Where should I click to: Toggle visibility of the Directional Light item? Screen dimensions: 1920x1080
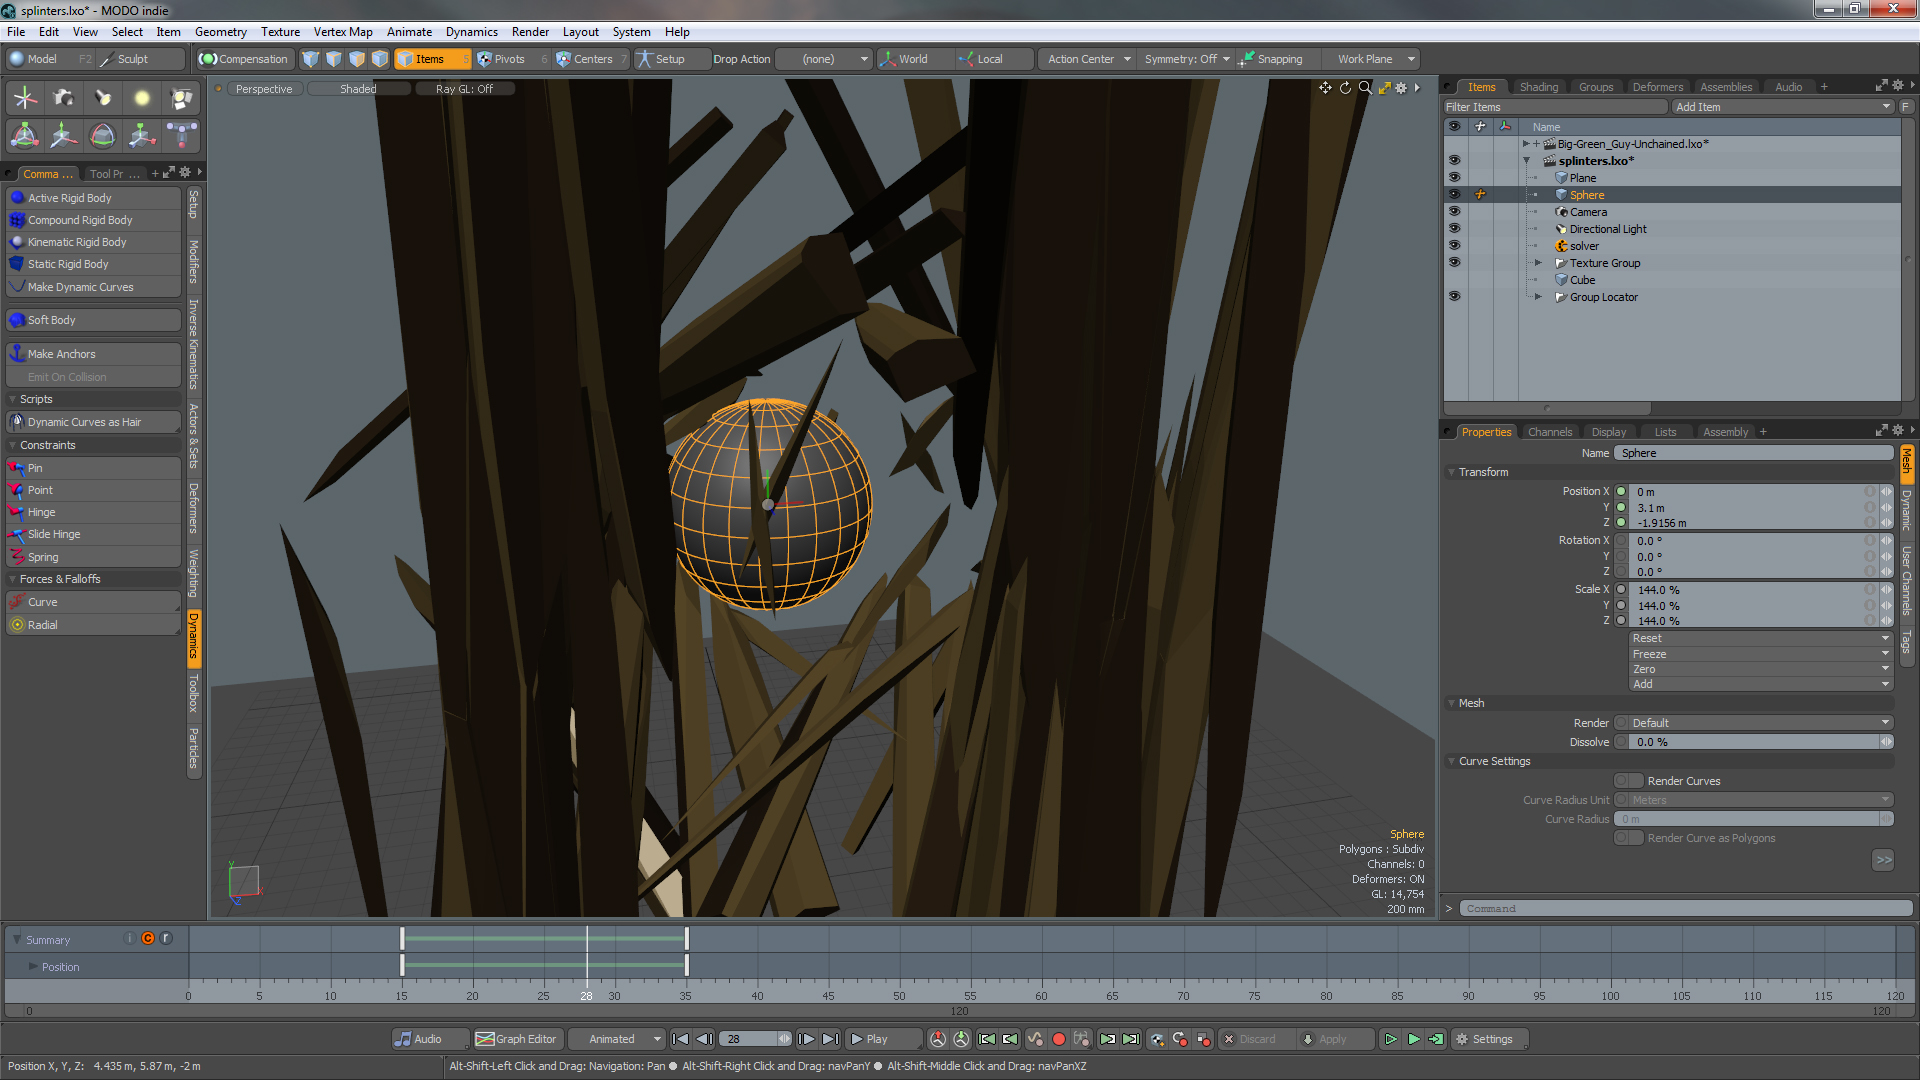coord(1454,228)
